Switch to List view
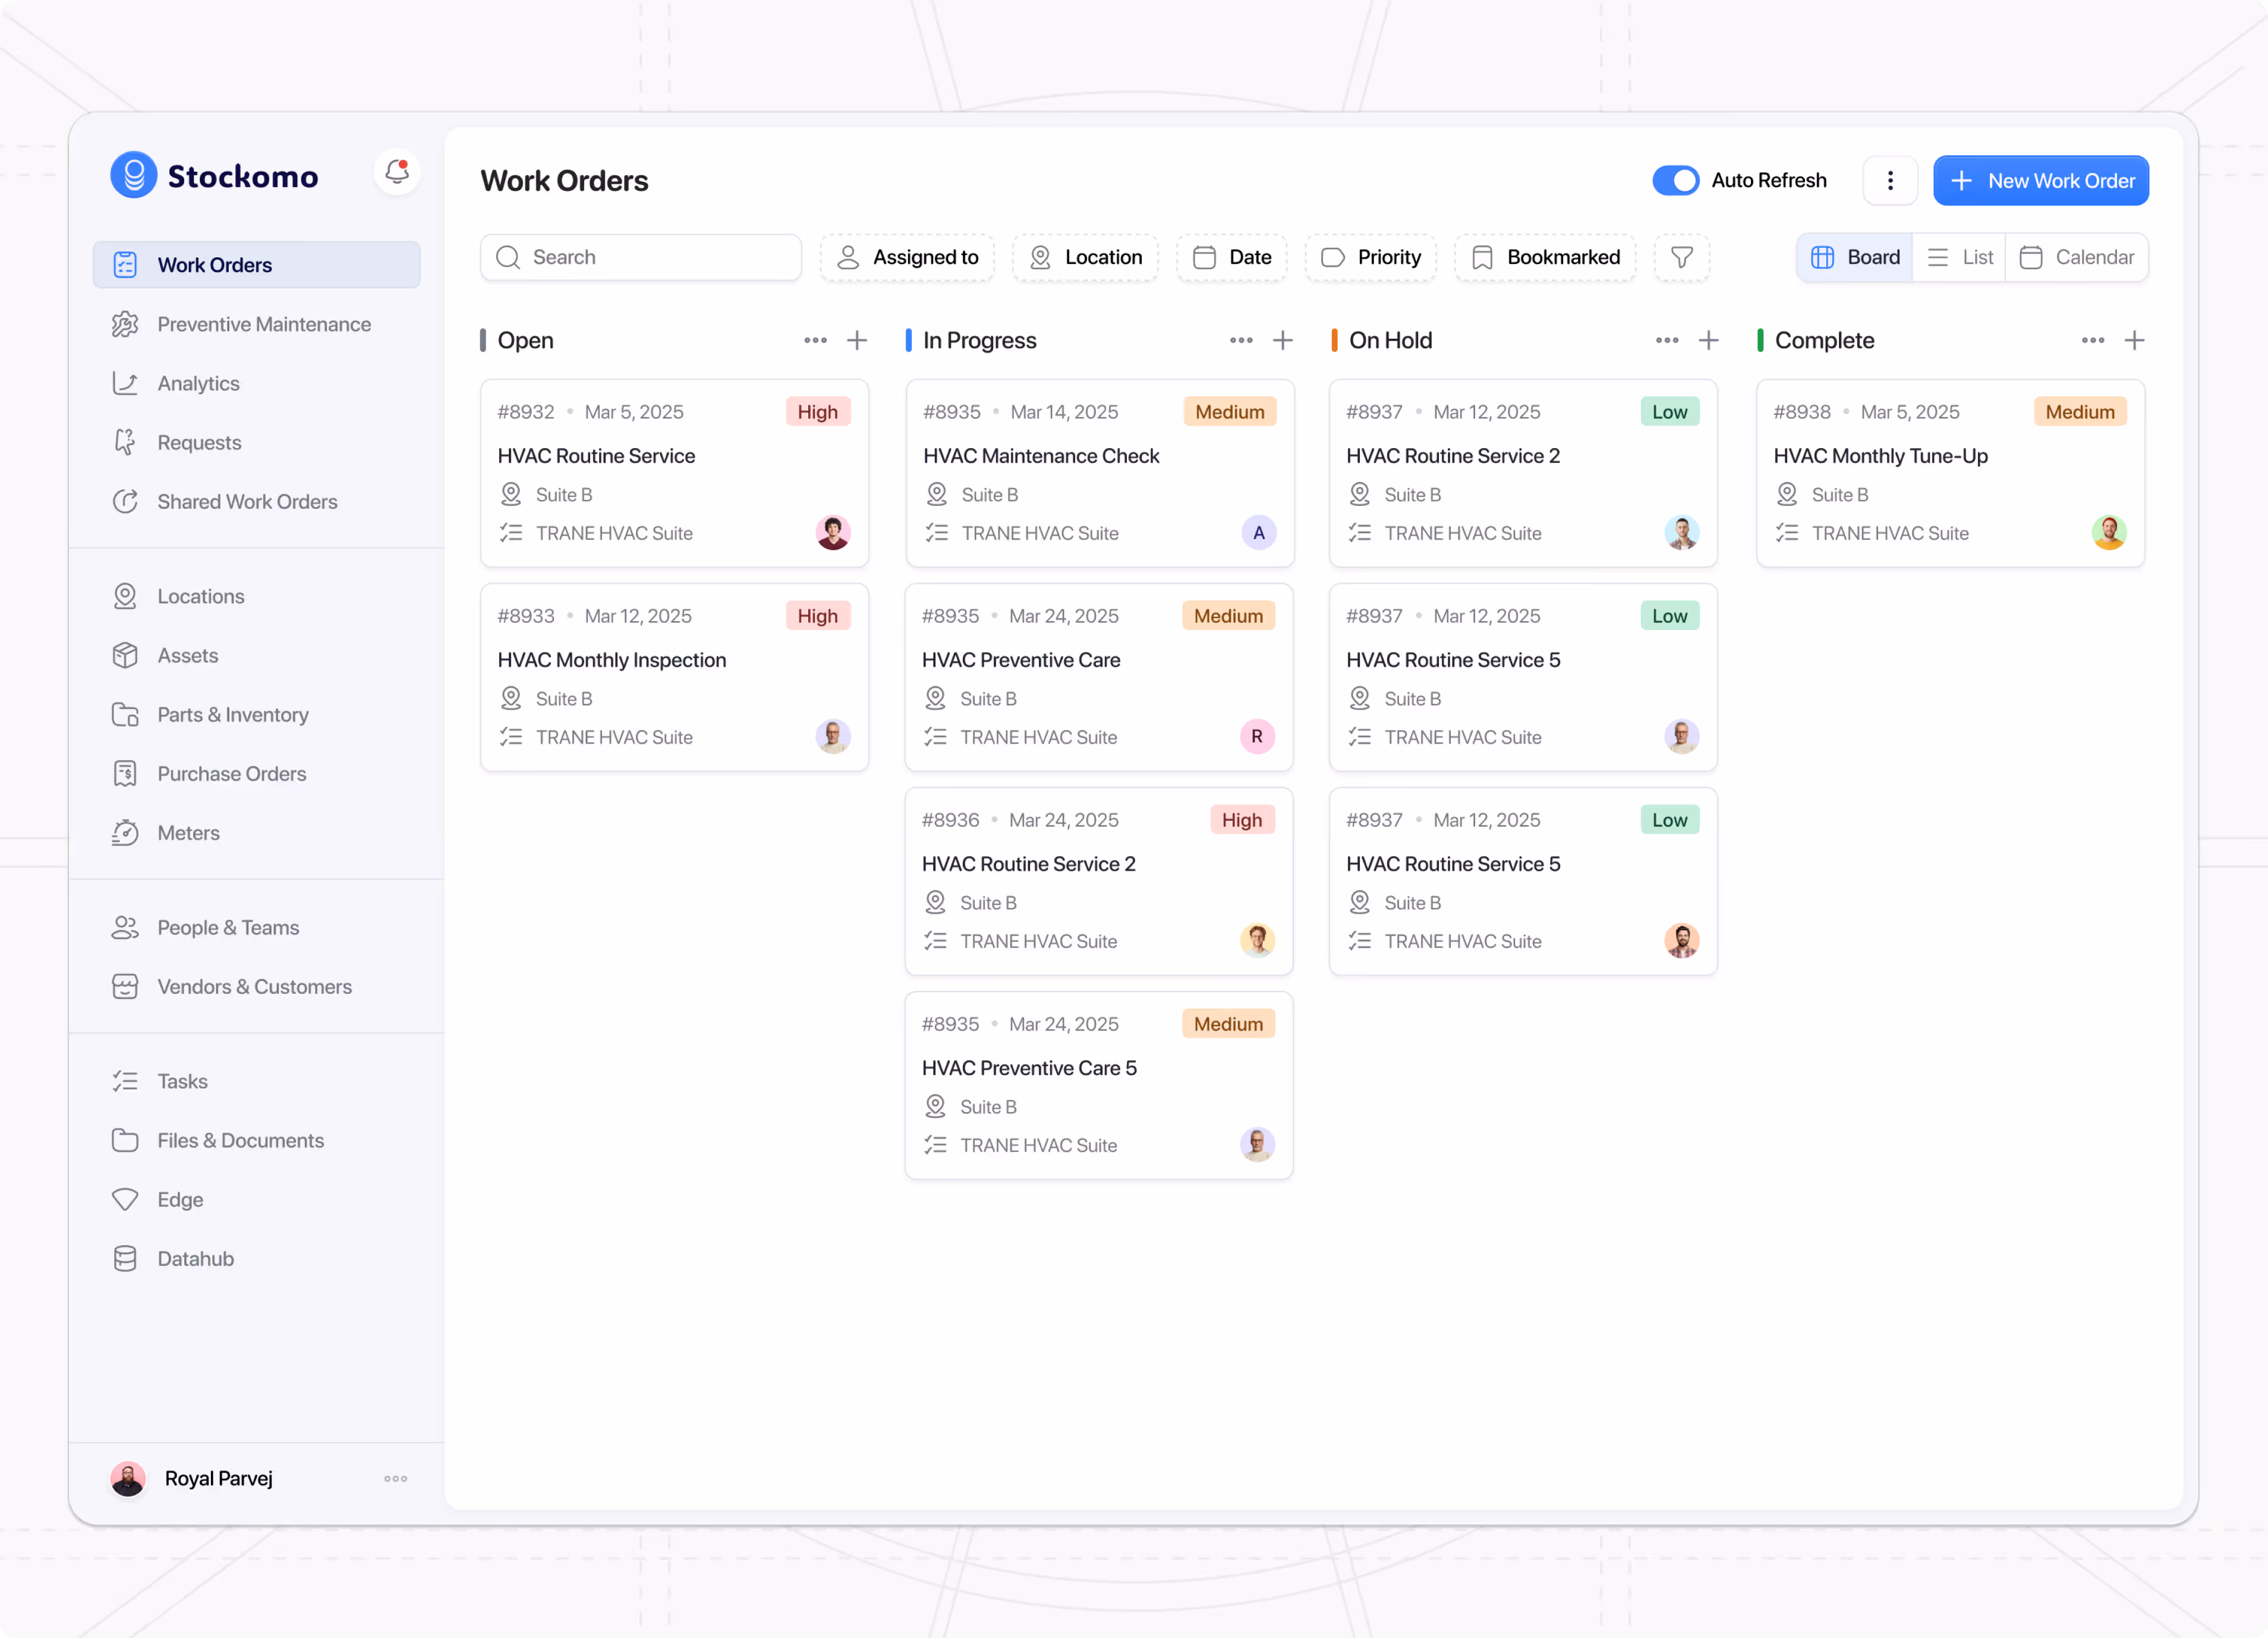 (x=1959, y=257)
